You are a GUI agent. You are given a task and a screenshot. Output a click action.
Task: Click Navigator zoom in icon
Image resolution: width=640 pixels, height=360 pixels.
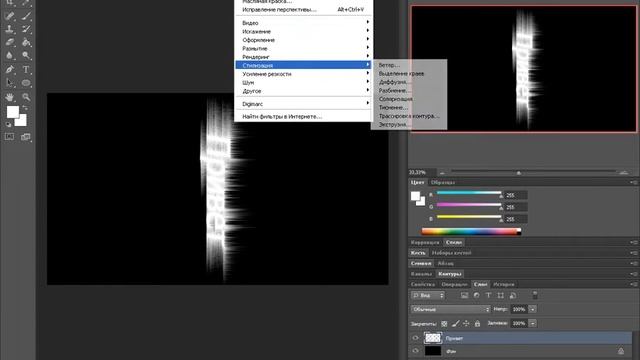624,173
